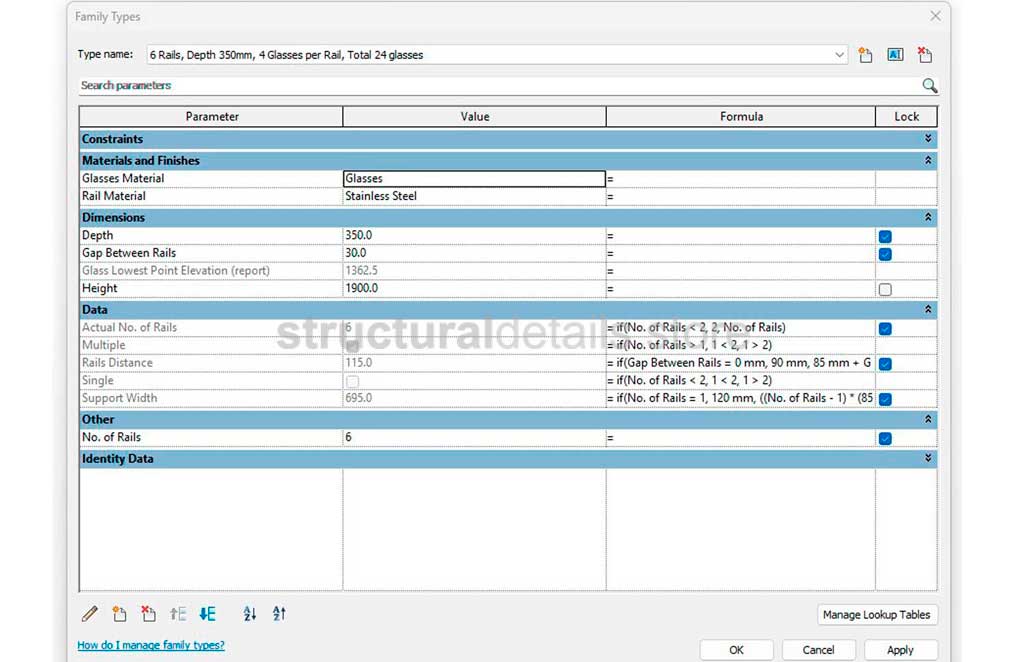Click the Edit Parameter pencil icon
Screen dimensions: 1024x662
pos(90,614)
